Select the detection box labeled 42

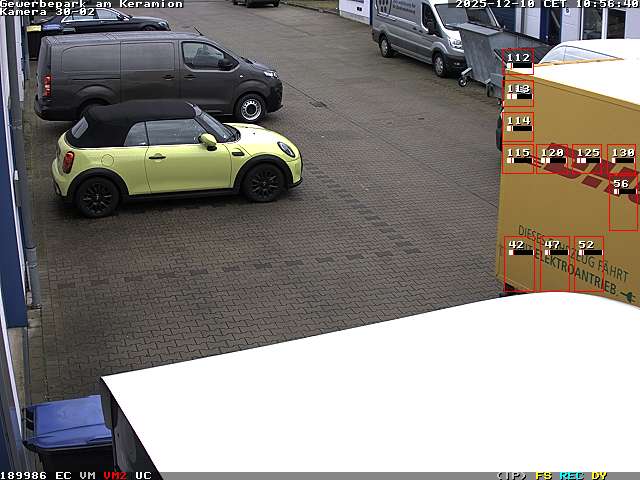519,265
